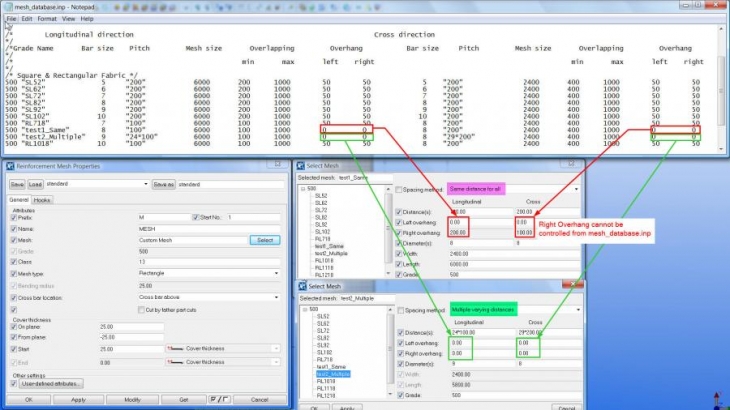Toggle the Prefix checkbox
The height and width of the screenshot is (410, 730).
16,217
